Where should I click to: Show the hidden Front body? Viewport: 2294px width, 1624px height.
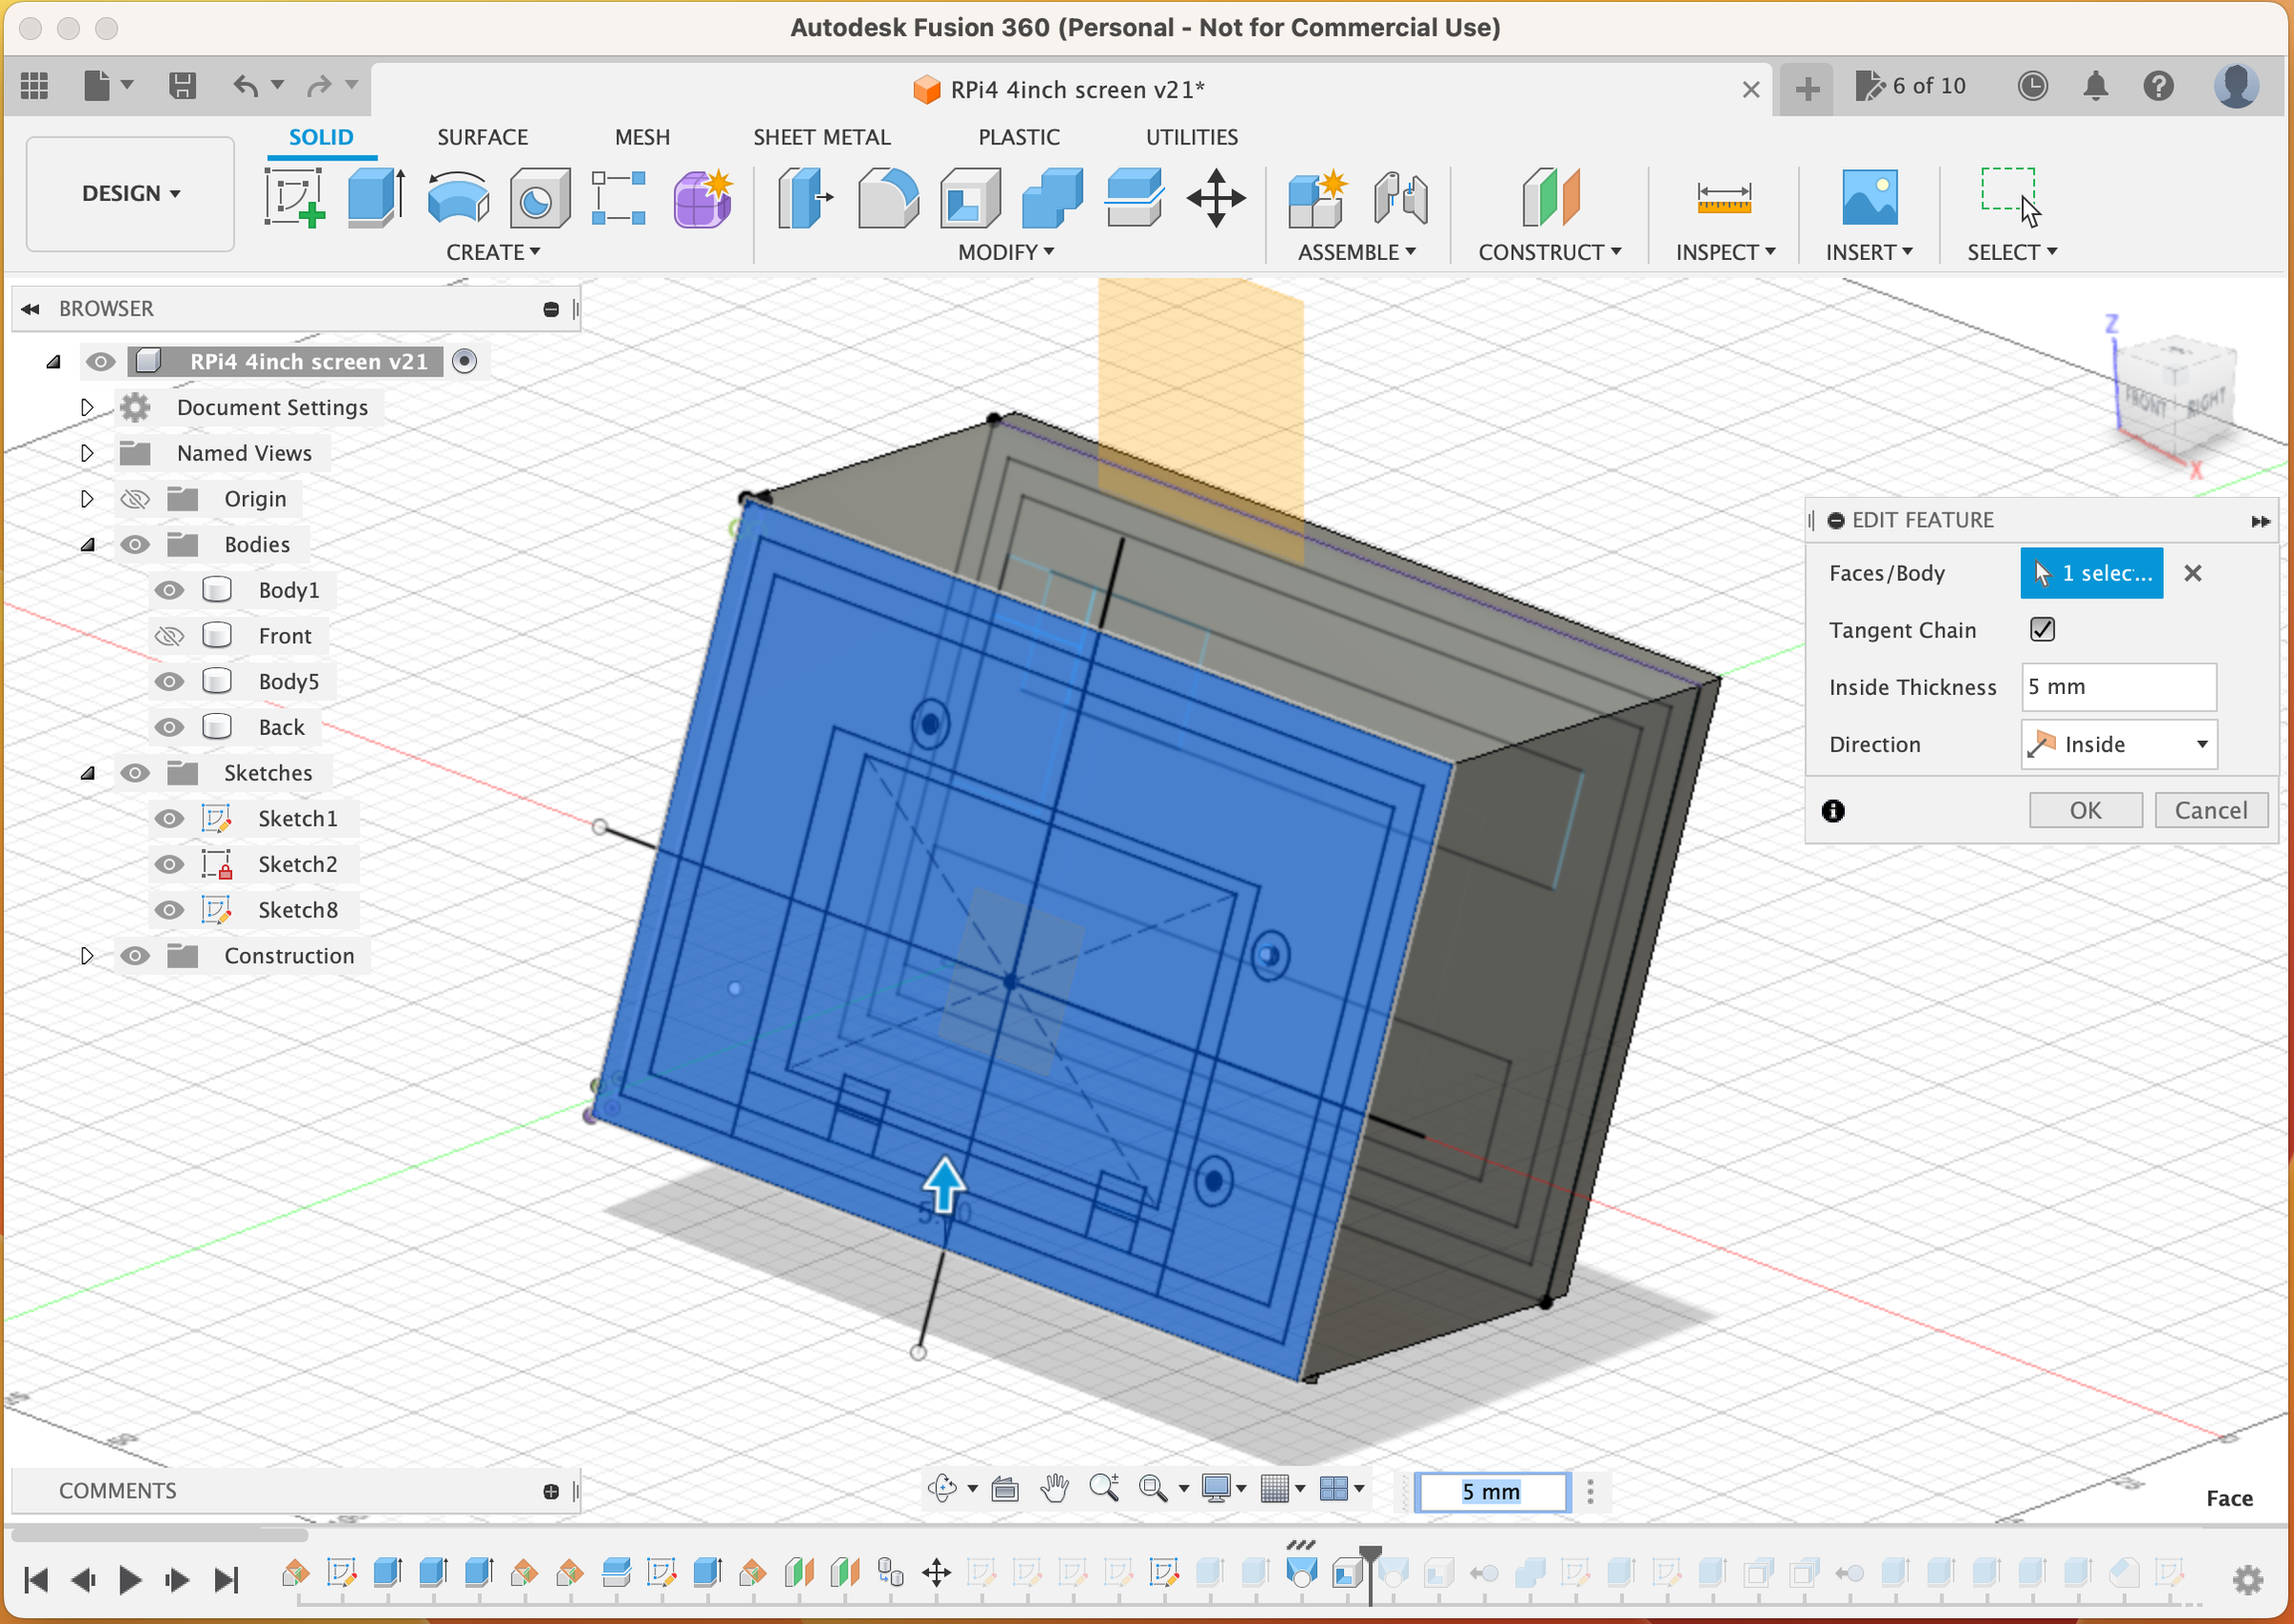(169, 636)
